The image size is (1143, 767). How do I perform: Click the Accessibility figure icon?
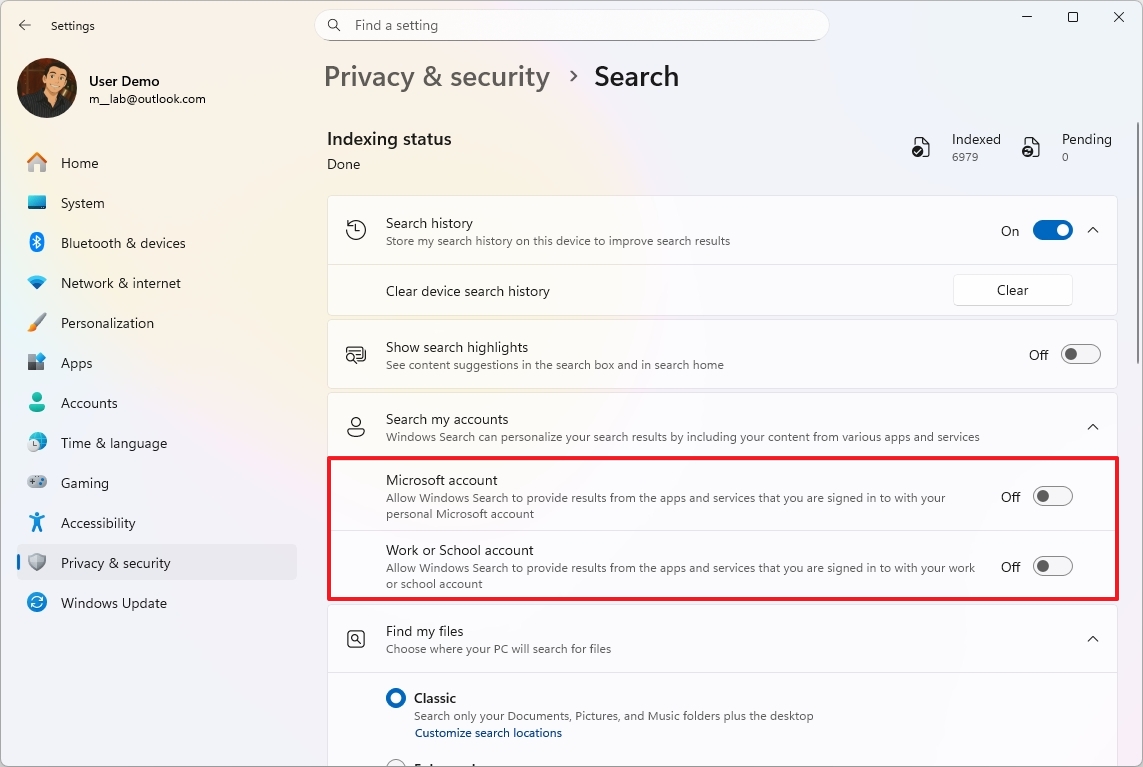(37, 523)
